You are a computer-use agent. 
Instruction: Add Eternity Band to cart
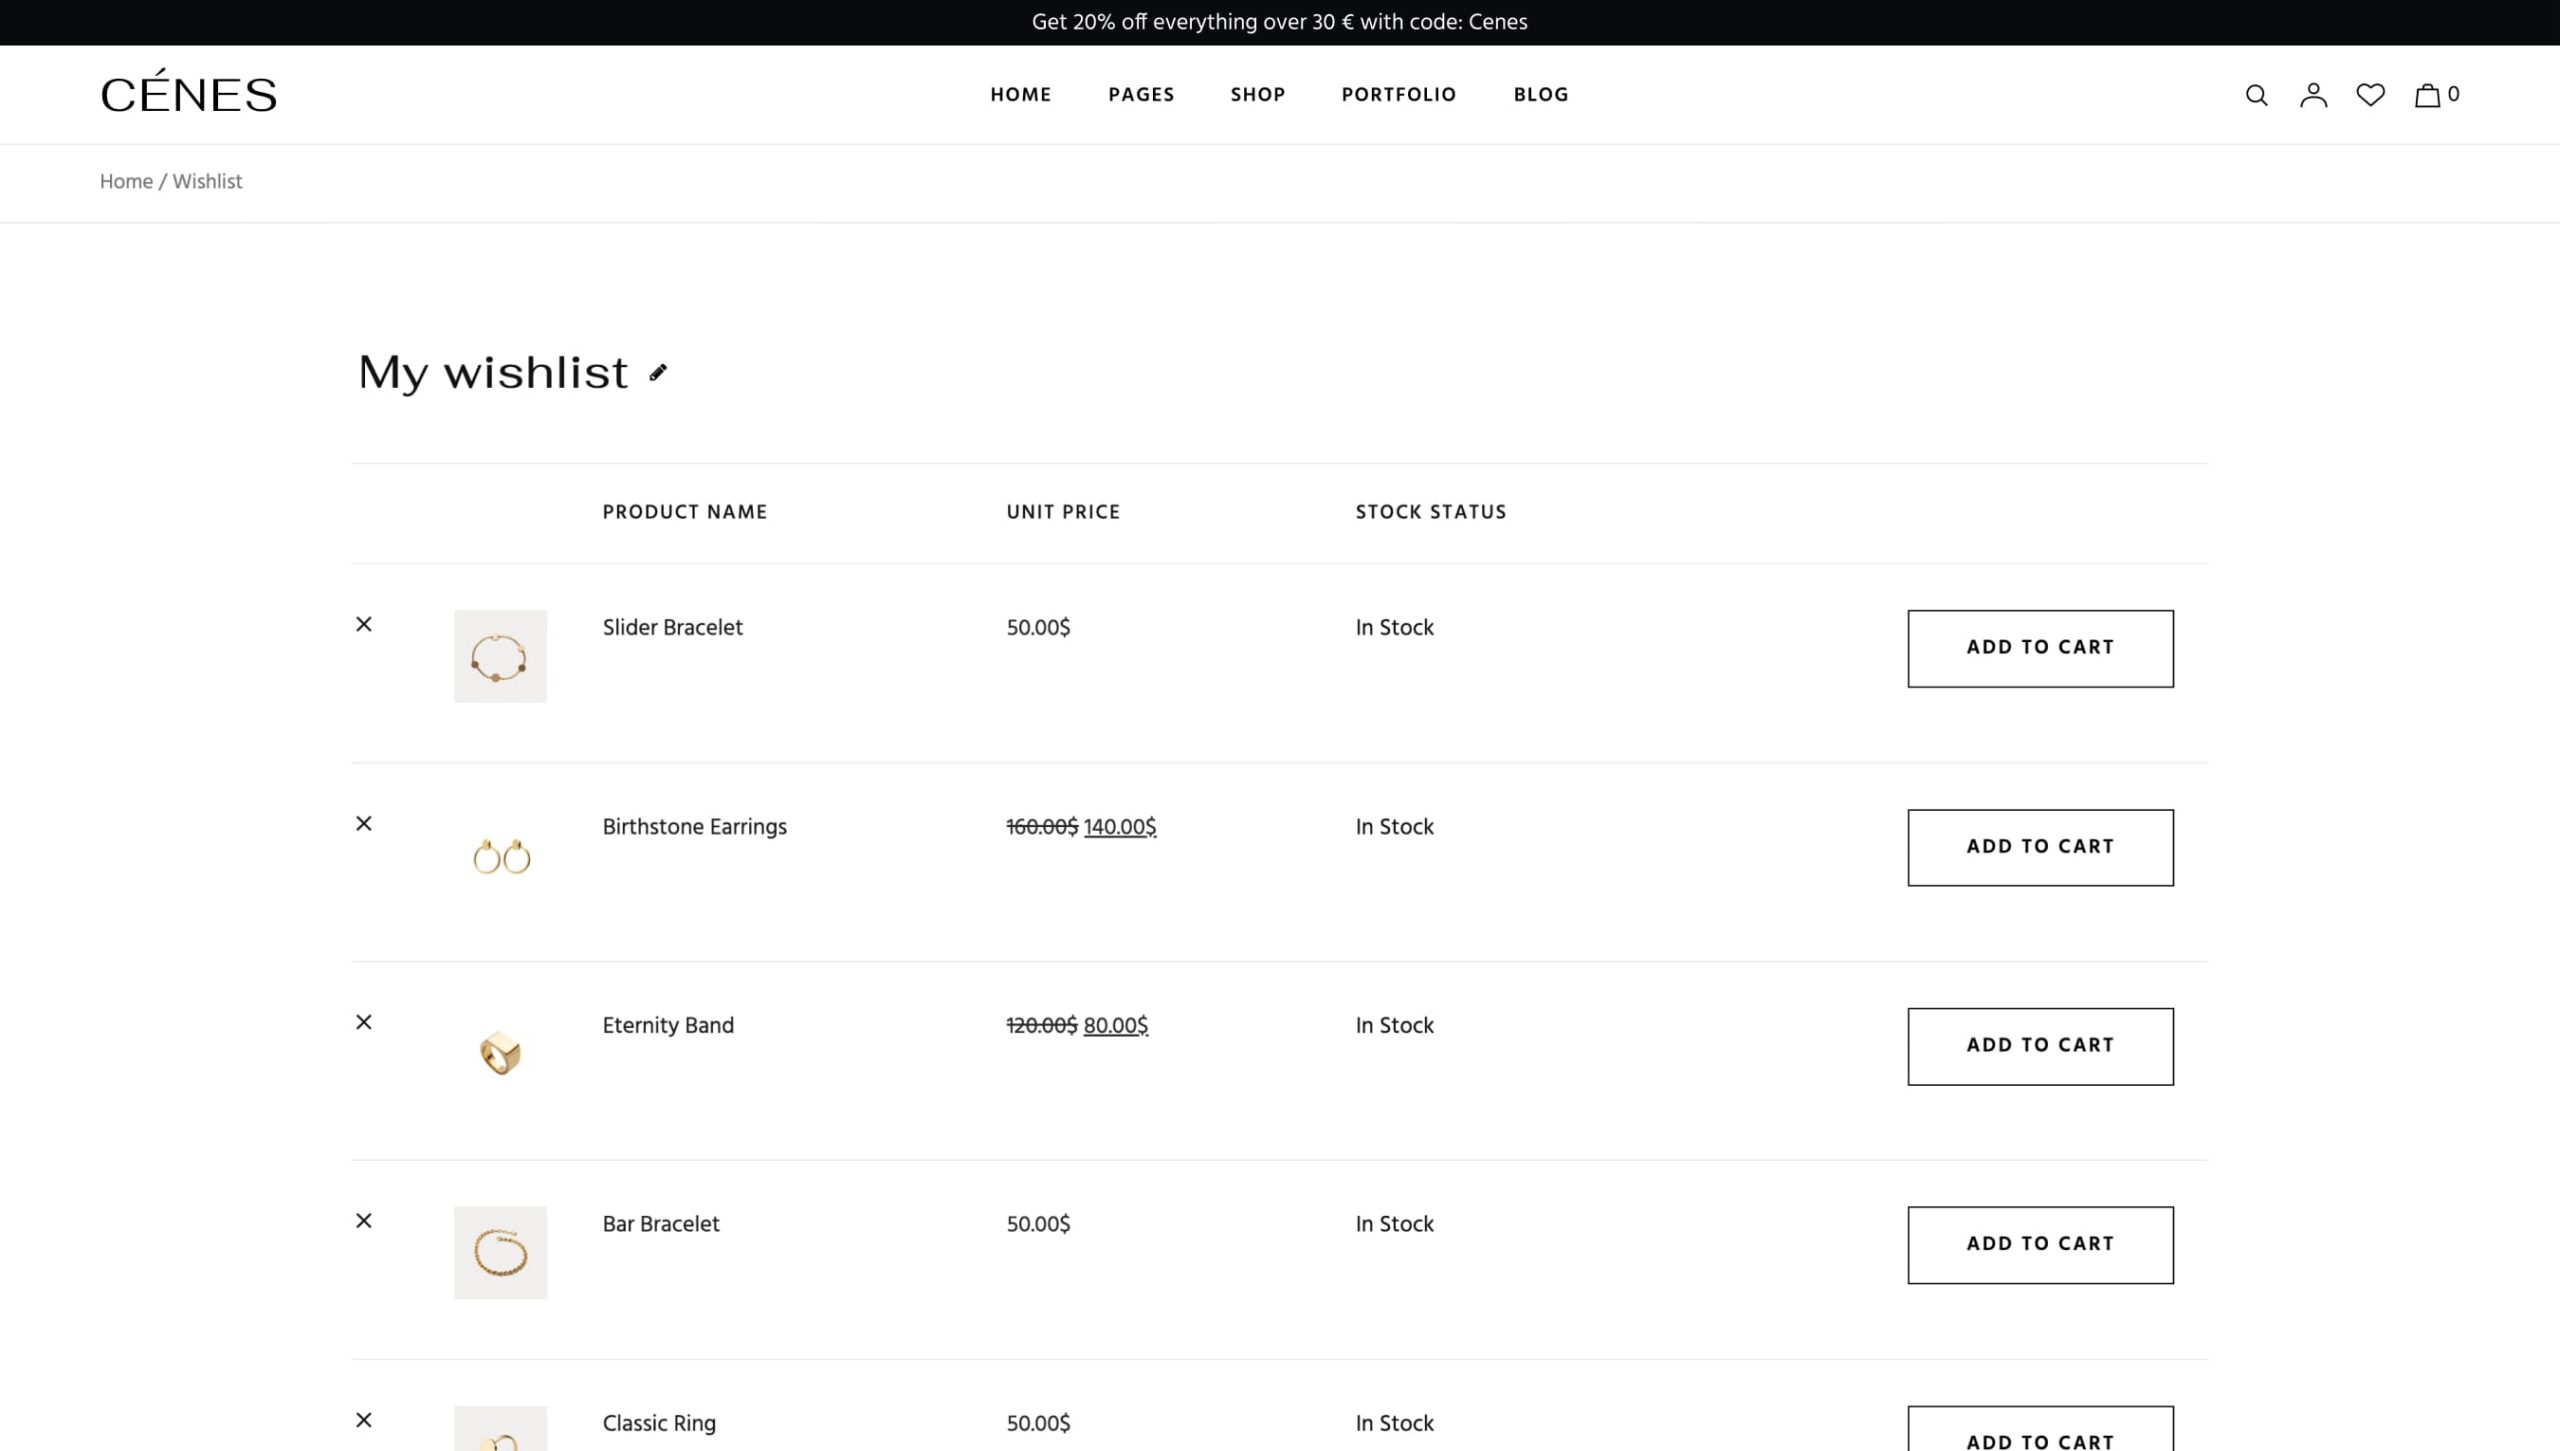2040,1046
